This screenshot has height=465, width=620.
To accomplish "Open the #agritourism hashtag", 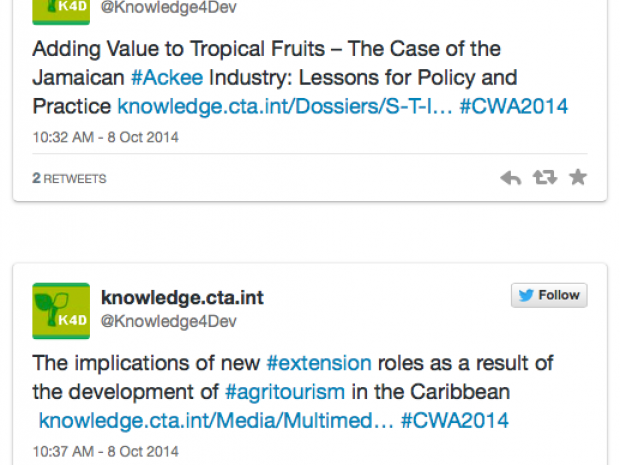I will 285,391.
